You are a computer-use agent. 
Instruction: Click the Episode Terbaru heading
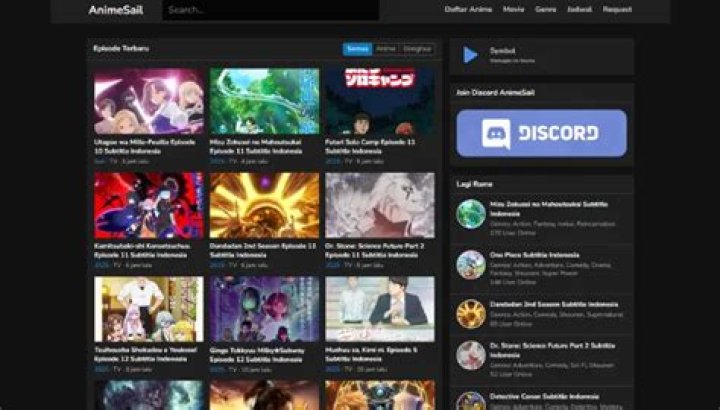click(121, 48)
